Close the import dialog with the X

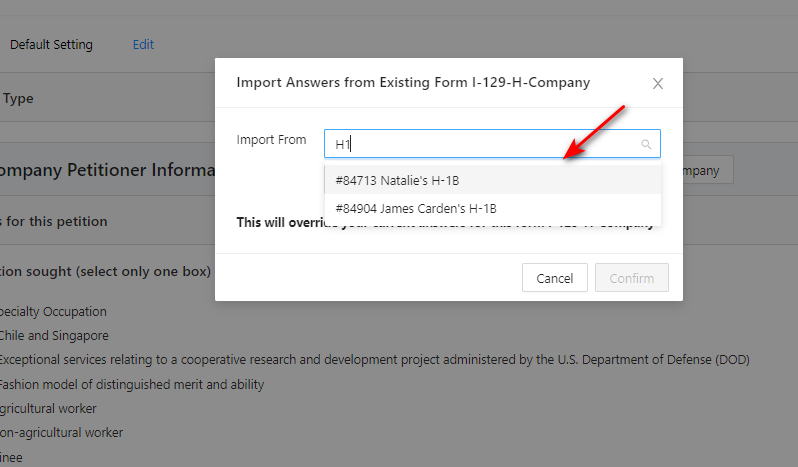[658, 84]
